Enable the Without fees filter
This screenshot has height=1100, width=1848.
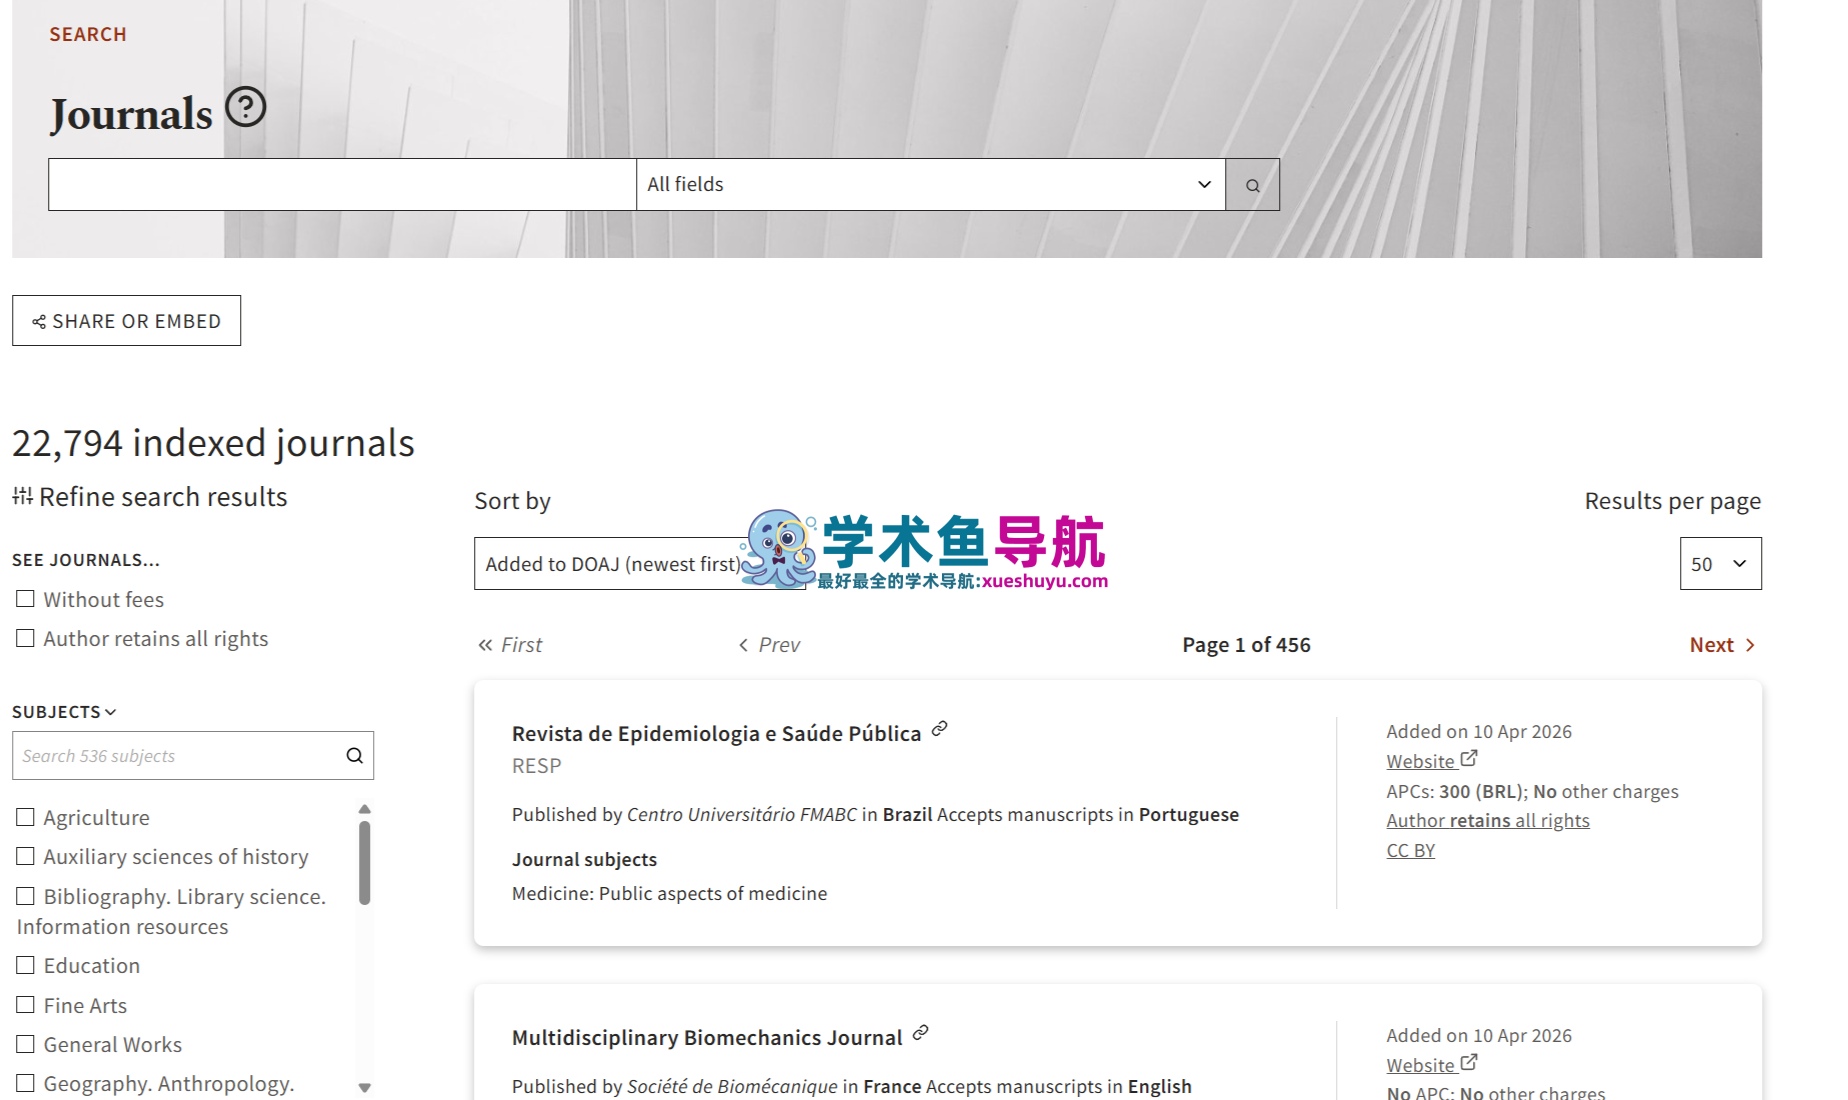point(26,599)
